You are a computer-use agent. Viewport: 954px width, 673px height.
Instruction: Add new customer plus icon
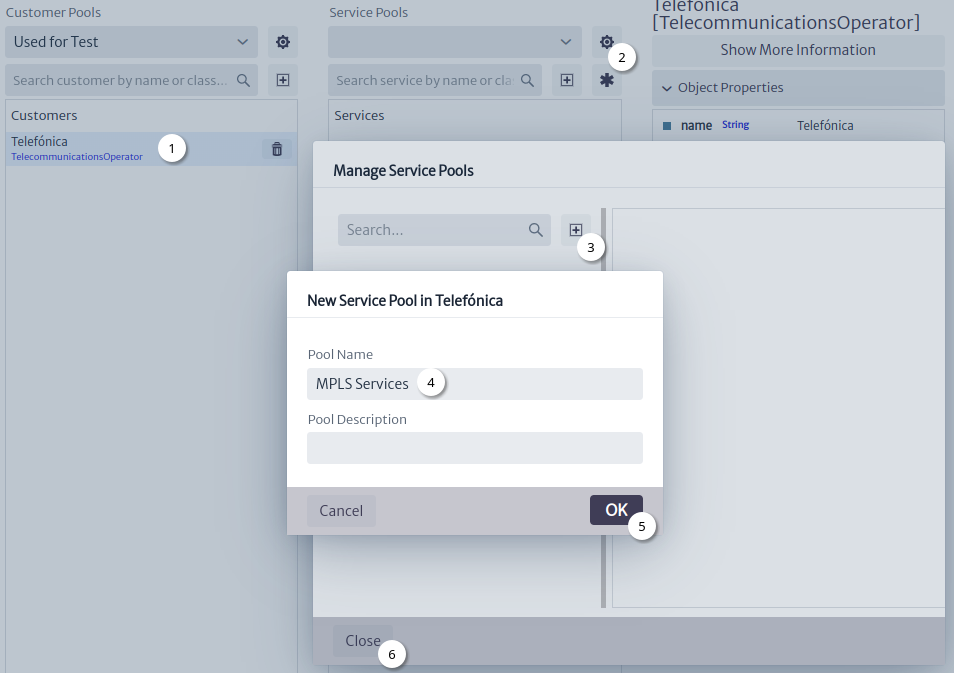click(x=283, y=80)
